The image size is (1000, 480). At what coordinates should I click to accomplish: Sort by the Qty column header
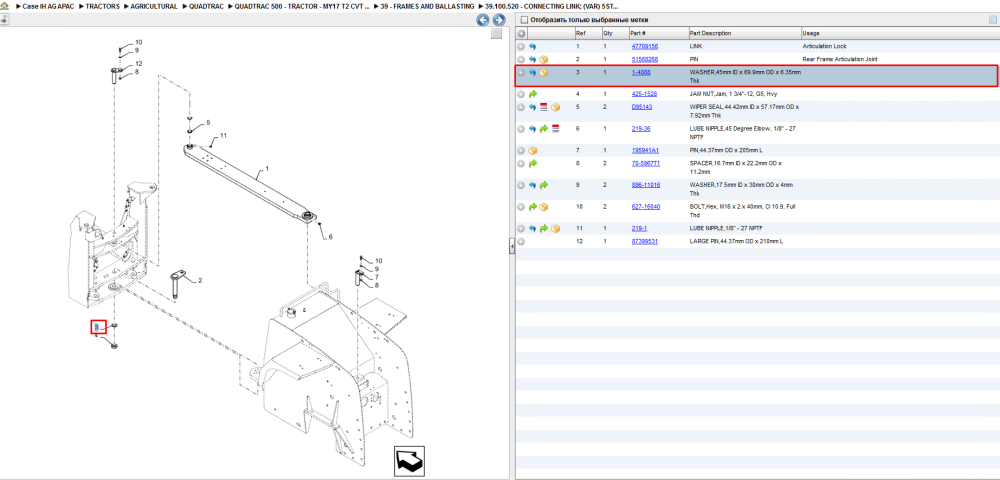[x=614, y=33]
